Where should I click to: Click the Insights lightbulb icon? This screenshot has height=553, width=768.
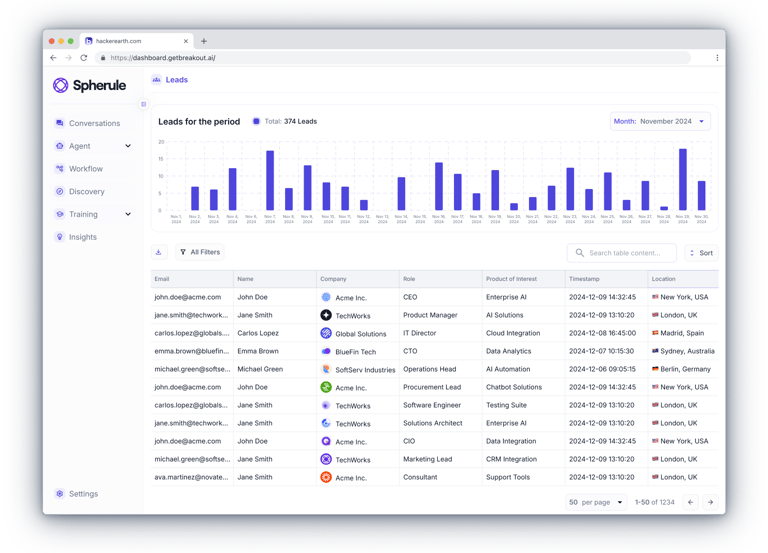[x=60, y=237]
